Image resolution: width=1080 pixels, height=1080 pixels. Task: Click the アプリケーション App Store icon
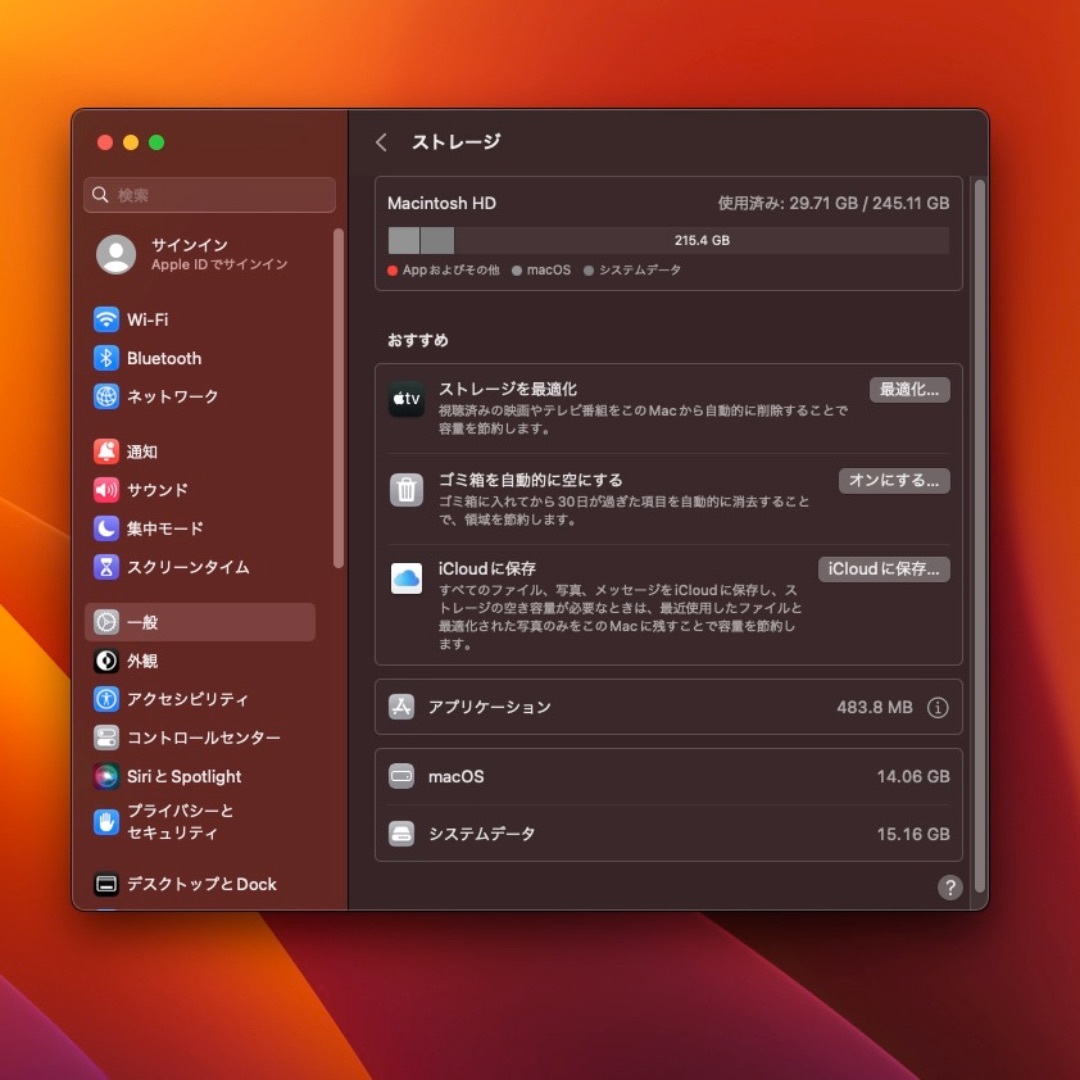tap(402, 707)
